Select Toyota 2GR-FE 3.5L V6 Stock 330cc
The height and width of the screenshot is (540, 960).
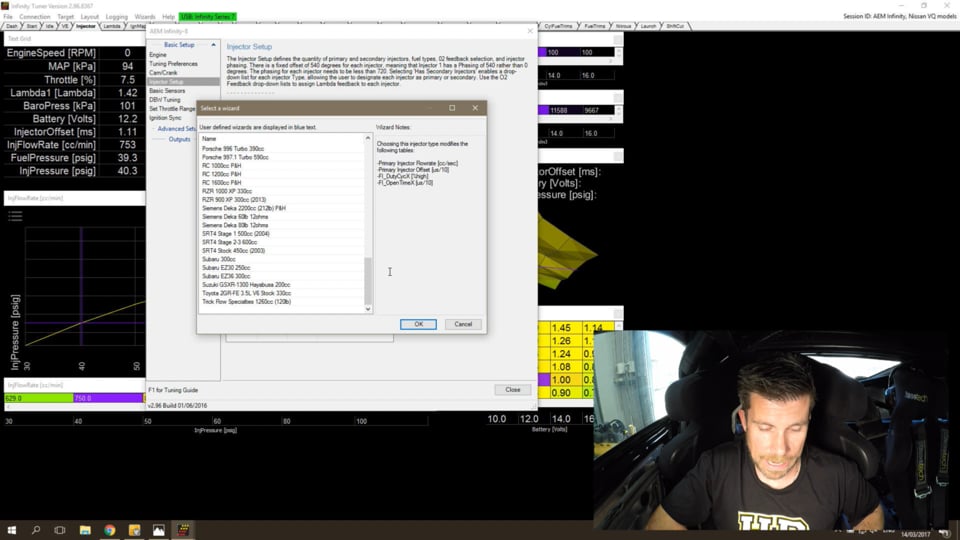[247, 293]
